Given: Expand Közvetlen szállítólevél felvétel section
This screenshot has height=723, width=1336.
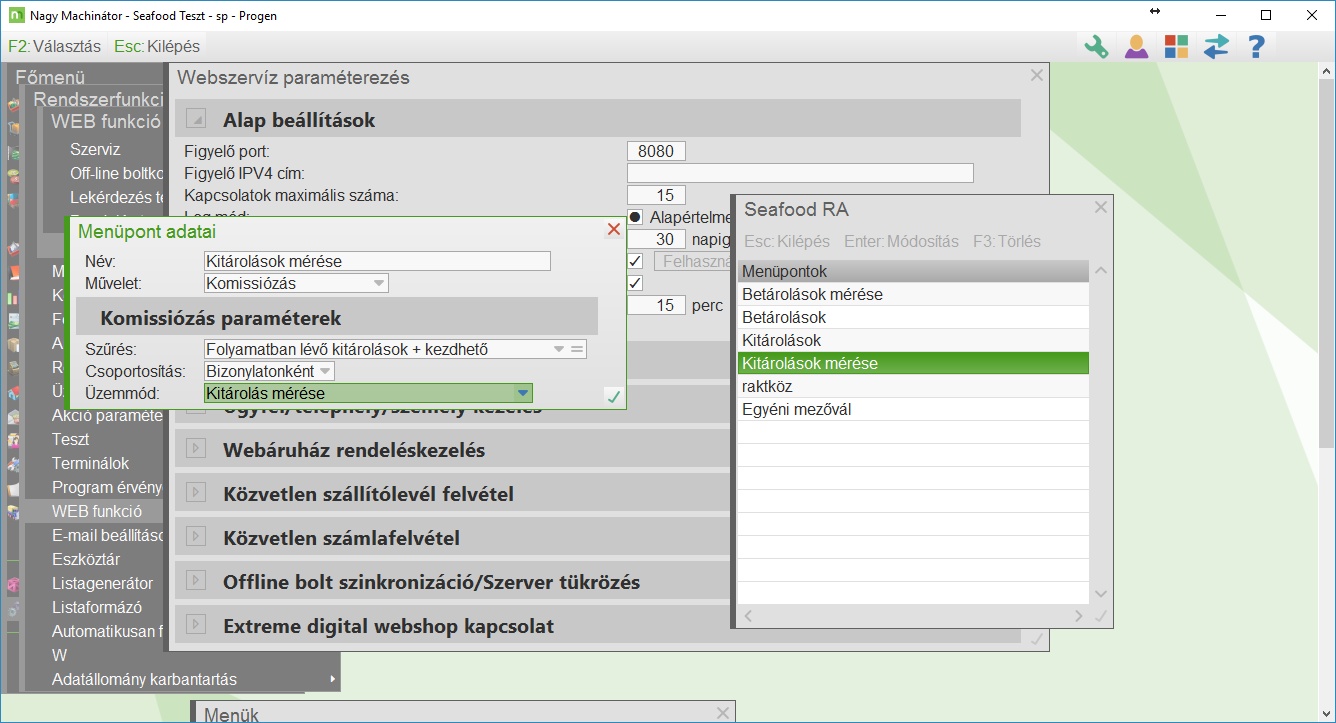Looking at the screenshot, I should (x=196, y=494).
